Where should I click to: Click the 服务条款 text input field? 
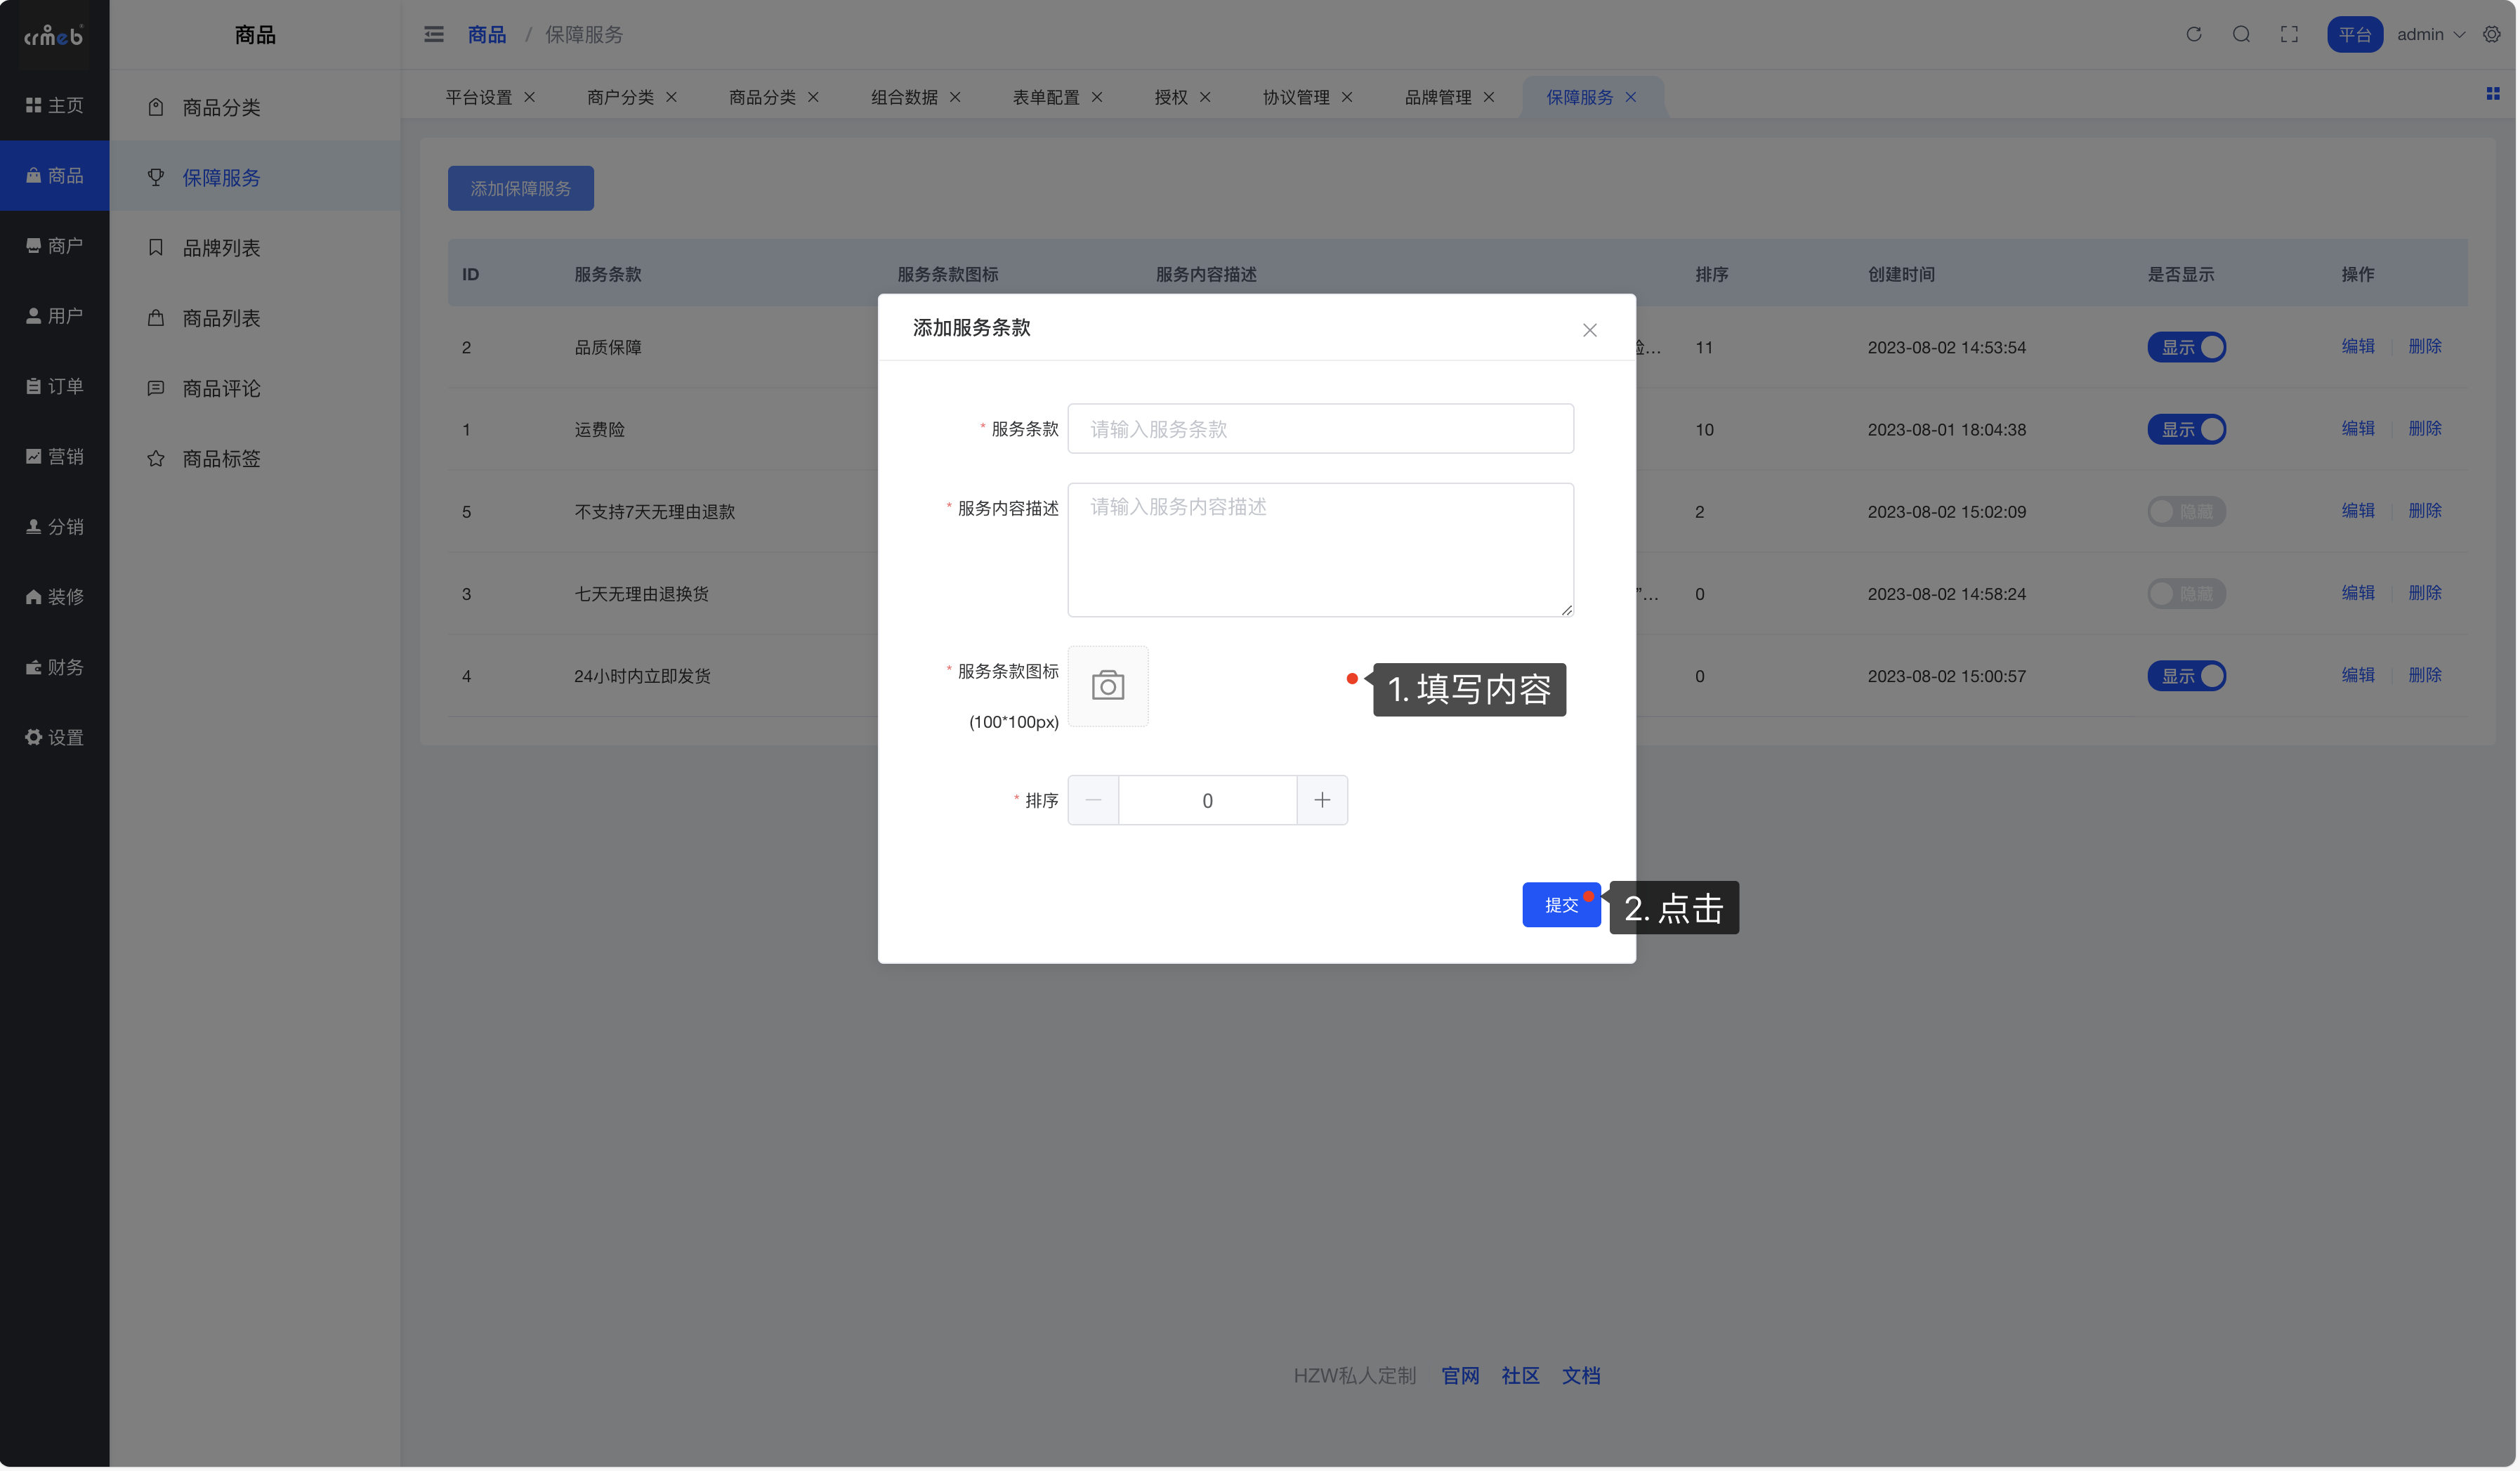tap(1320, 429)
